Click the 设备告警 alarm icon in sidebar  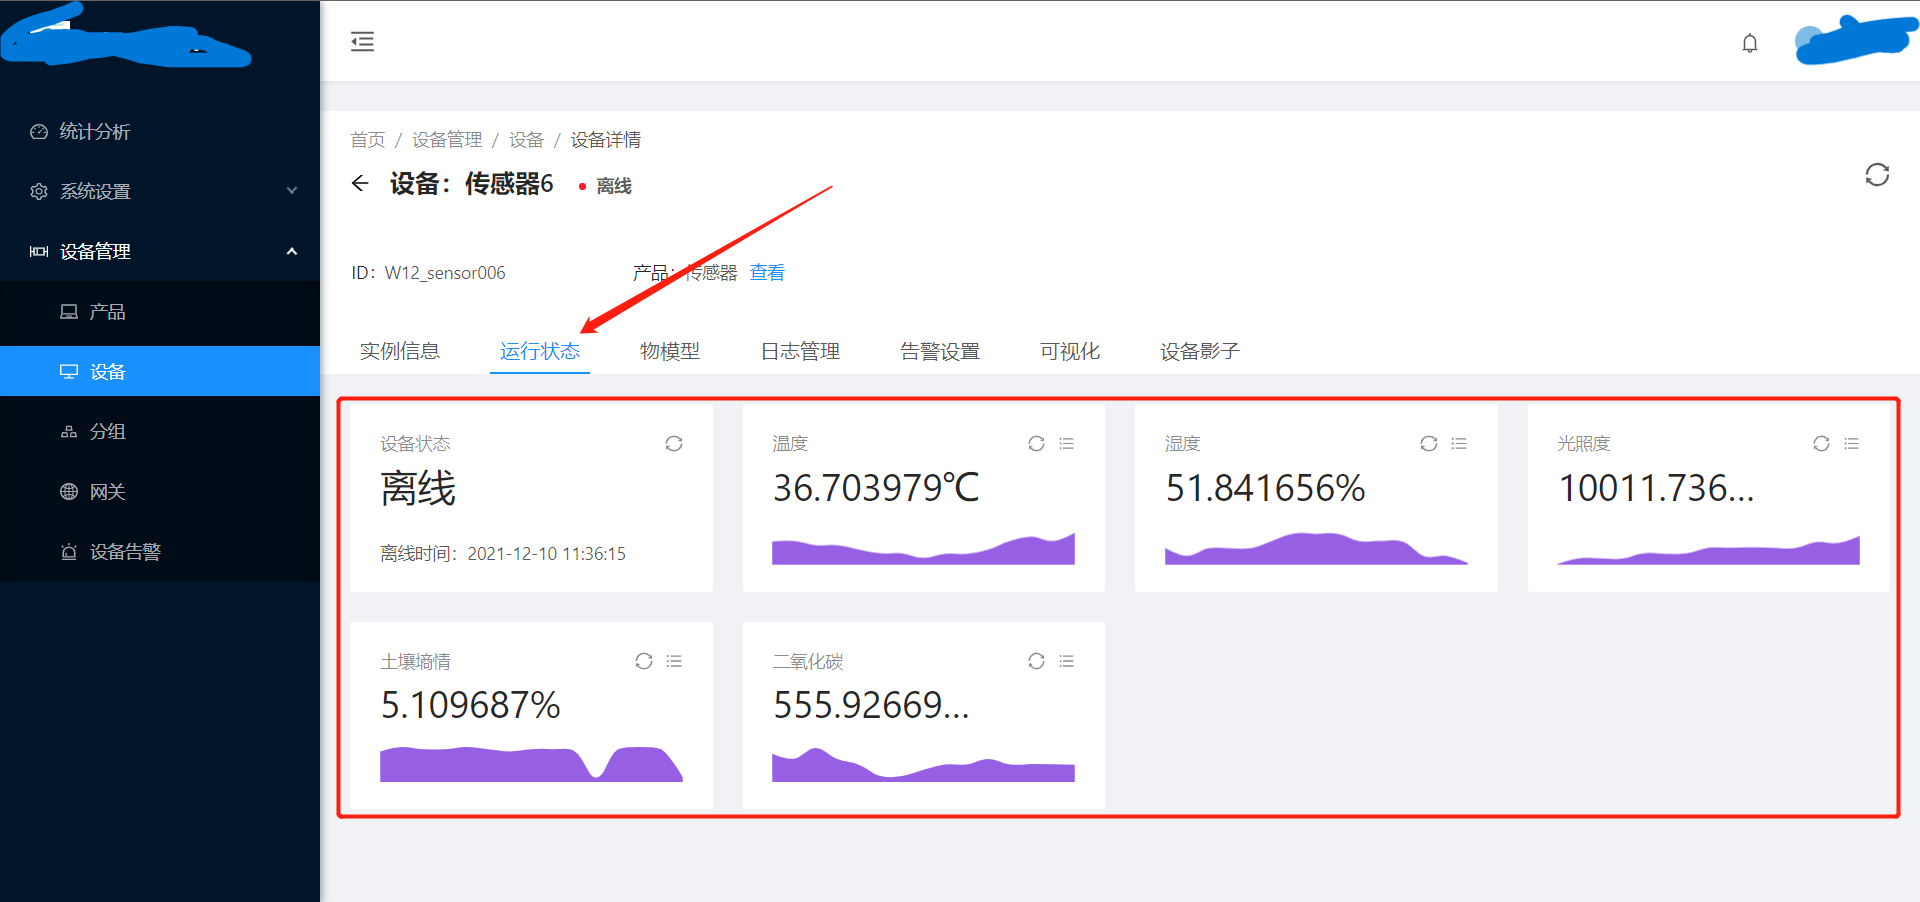point(69,551)
